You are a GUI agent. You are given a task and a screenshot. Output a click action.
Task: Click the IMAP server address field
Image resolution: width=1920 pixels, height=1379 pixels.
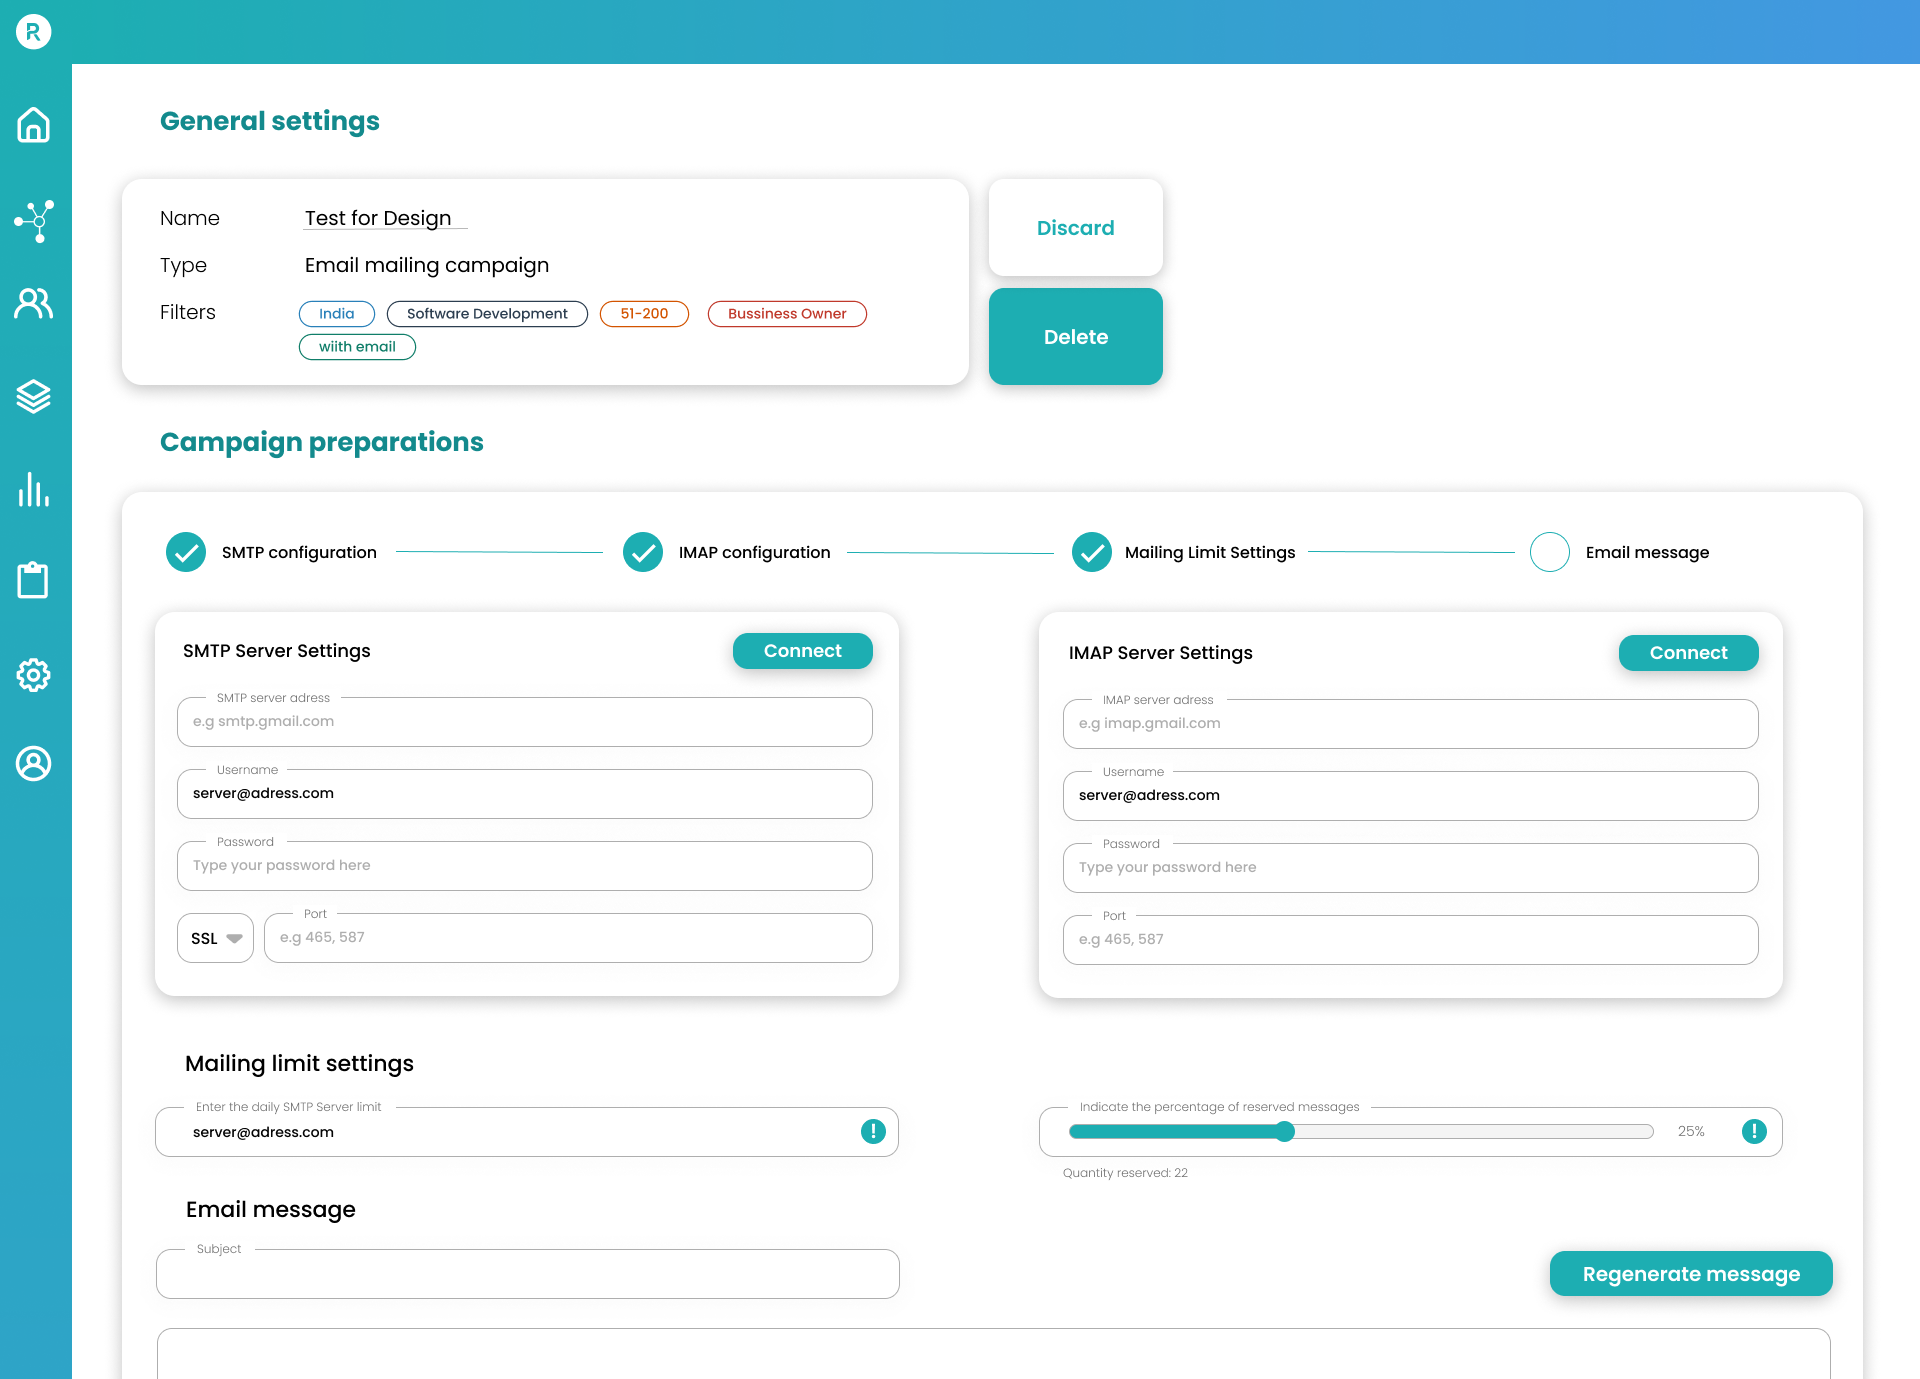(x=1409, y=724)
